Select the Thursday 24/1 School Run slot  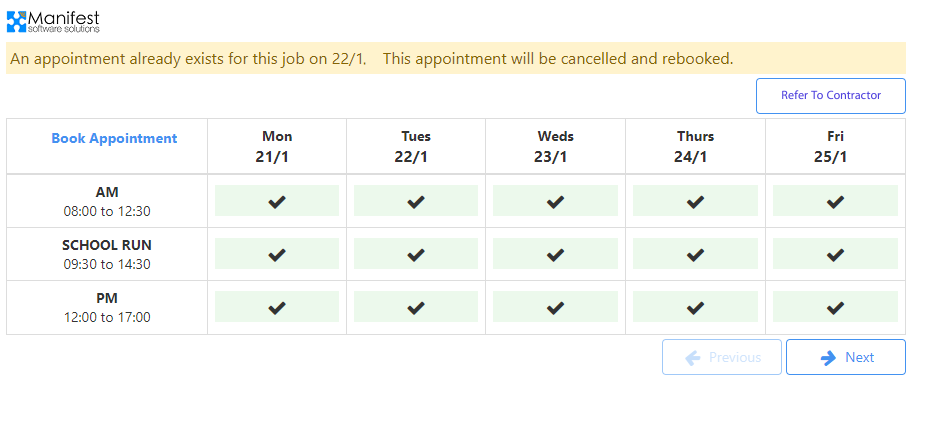coord(695,254)
